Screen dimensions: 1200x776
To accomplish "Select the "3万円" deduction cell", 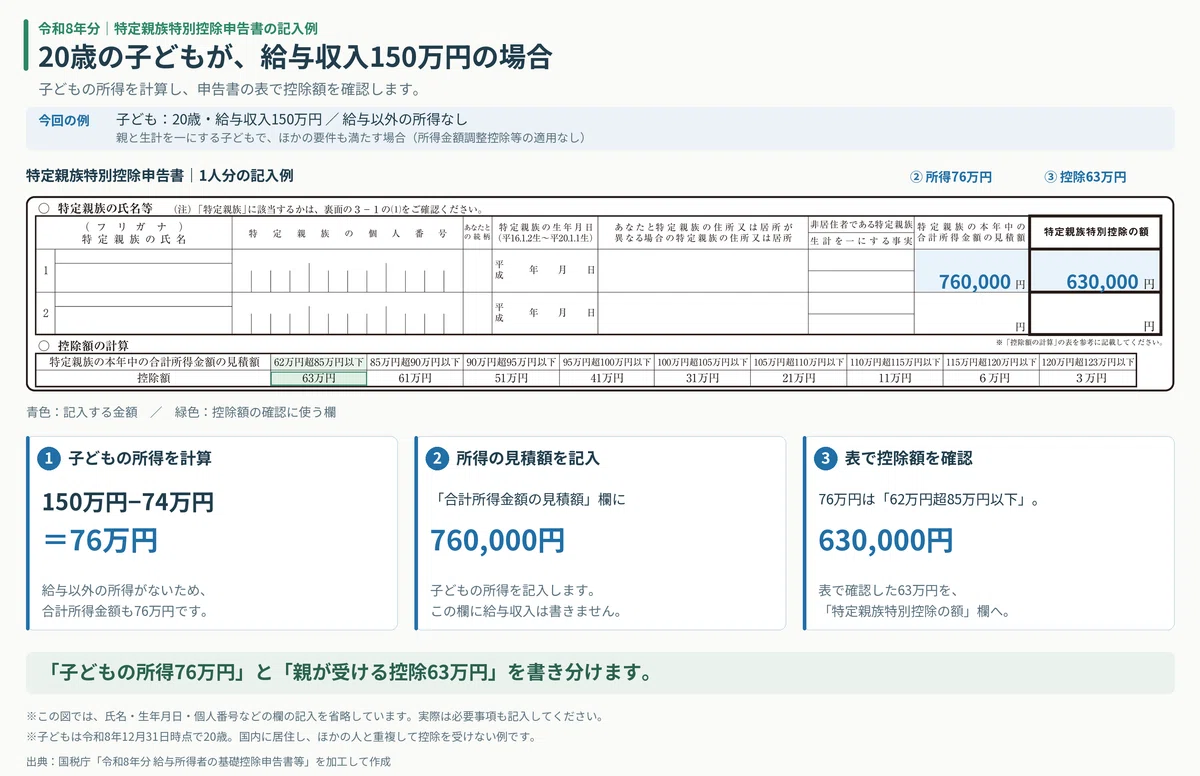I will point(1088,378).
